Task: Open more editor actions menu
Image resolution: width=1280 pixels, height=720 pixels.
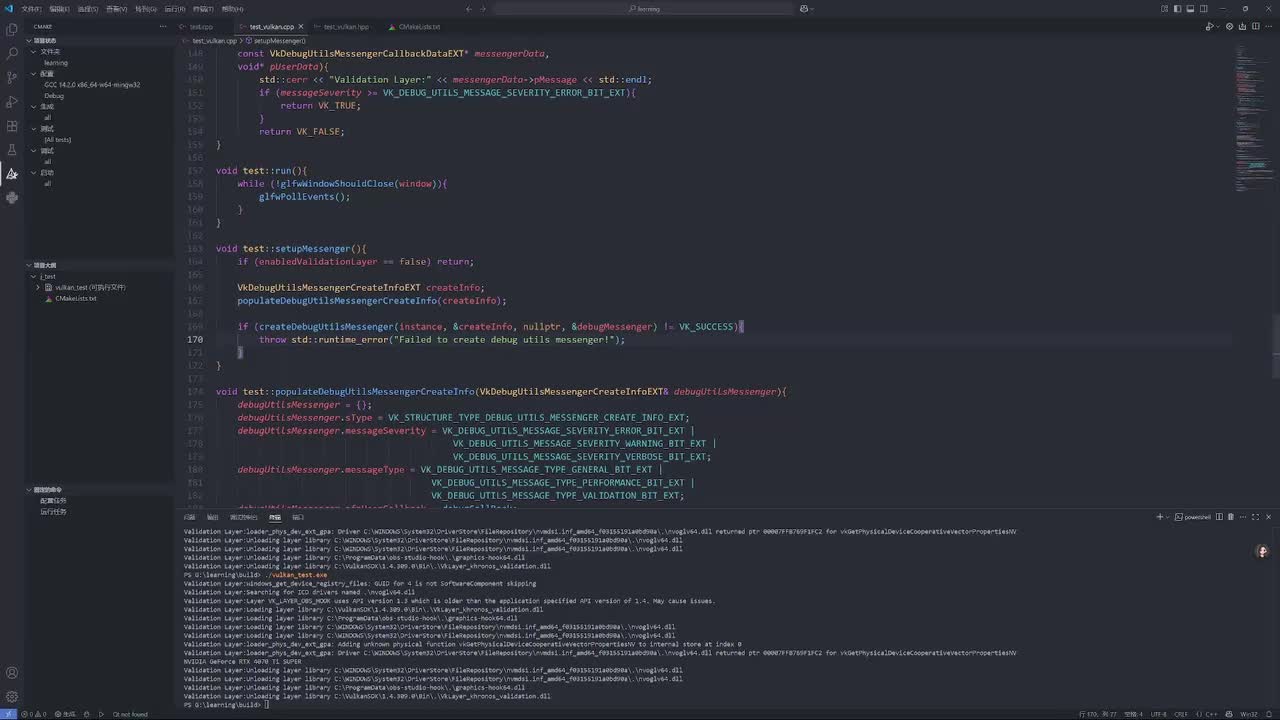Action: [1268, 27]
